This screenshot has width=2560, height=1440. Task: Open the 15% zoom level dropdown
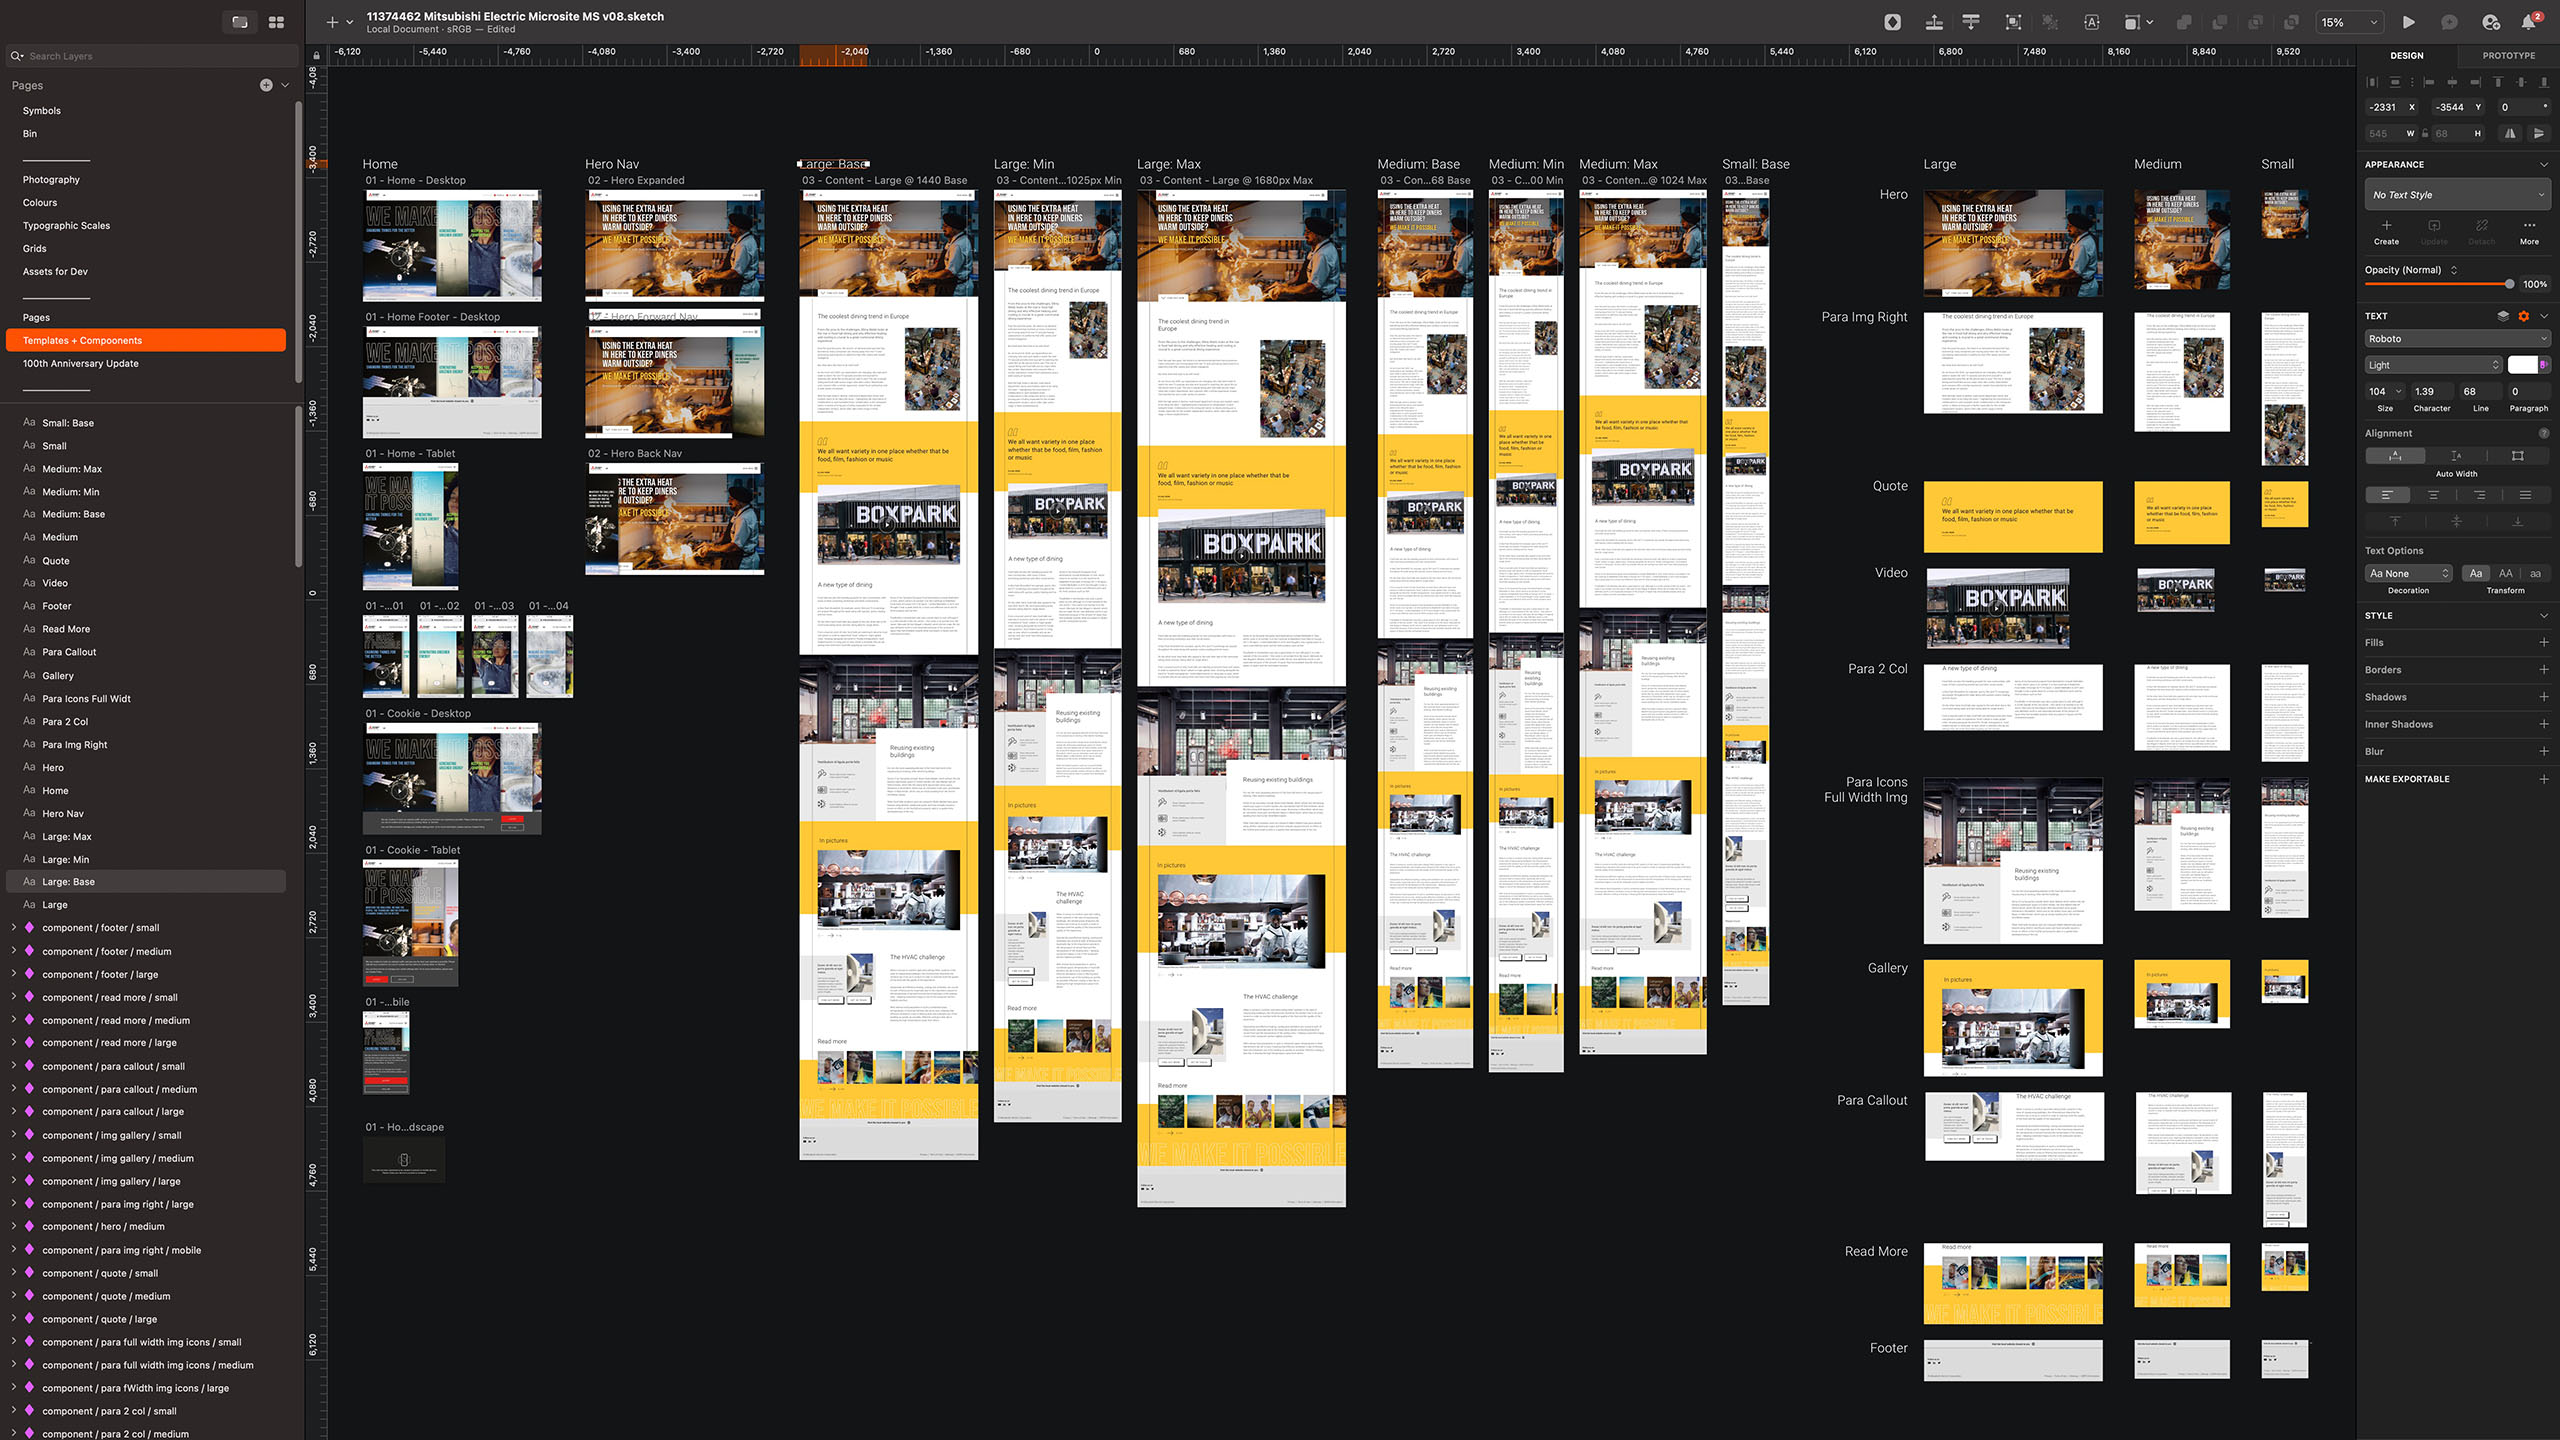pyautogui.click(x=2349, y=22)
